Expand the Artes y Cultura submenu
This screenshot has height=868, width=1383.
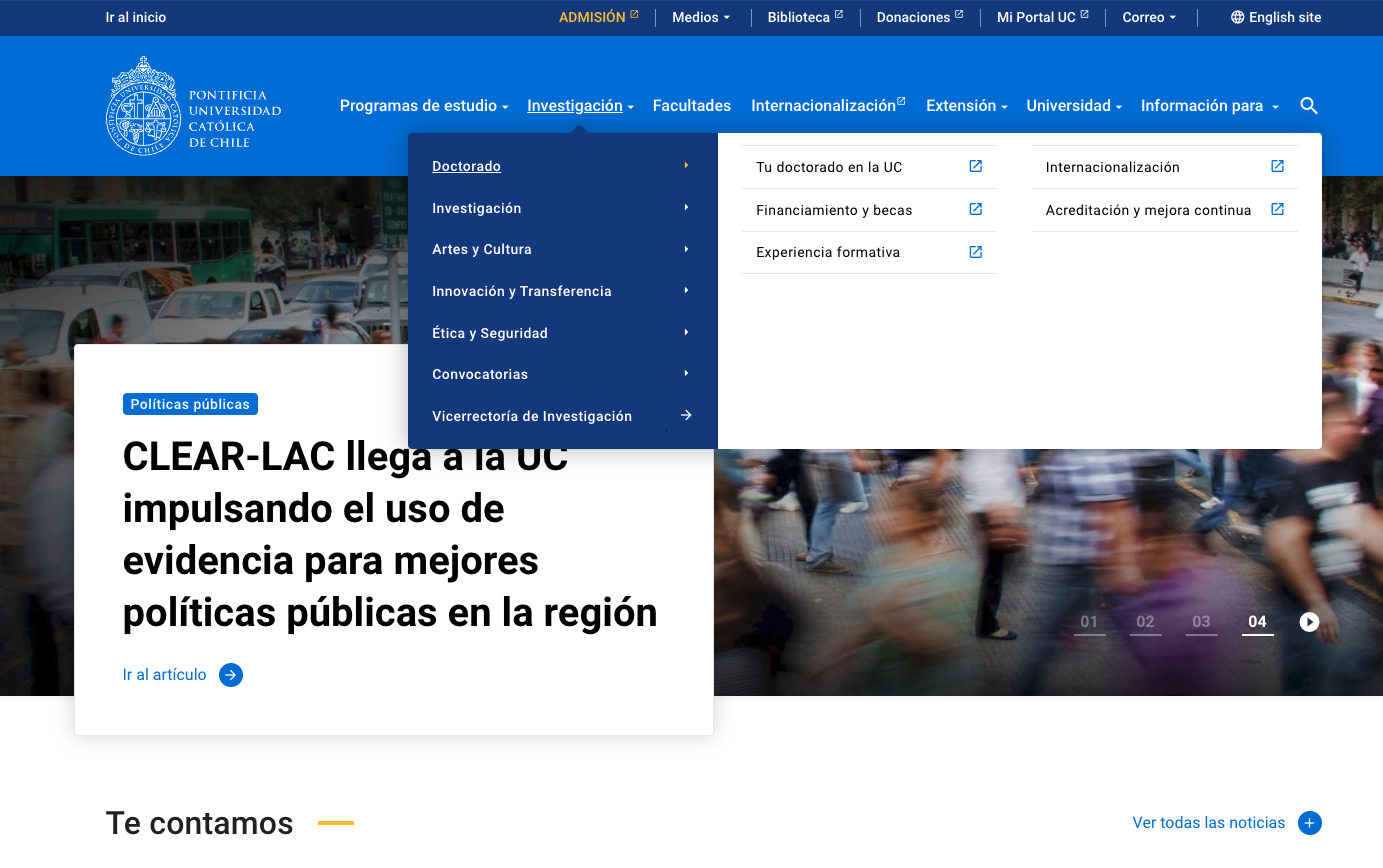[562, 249]
